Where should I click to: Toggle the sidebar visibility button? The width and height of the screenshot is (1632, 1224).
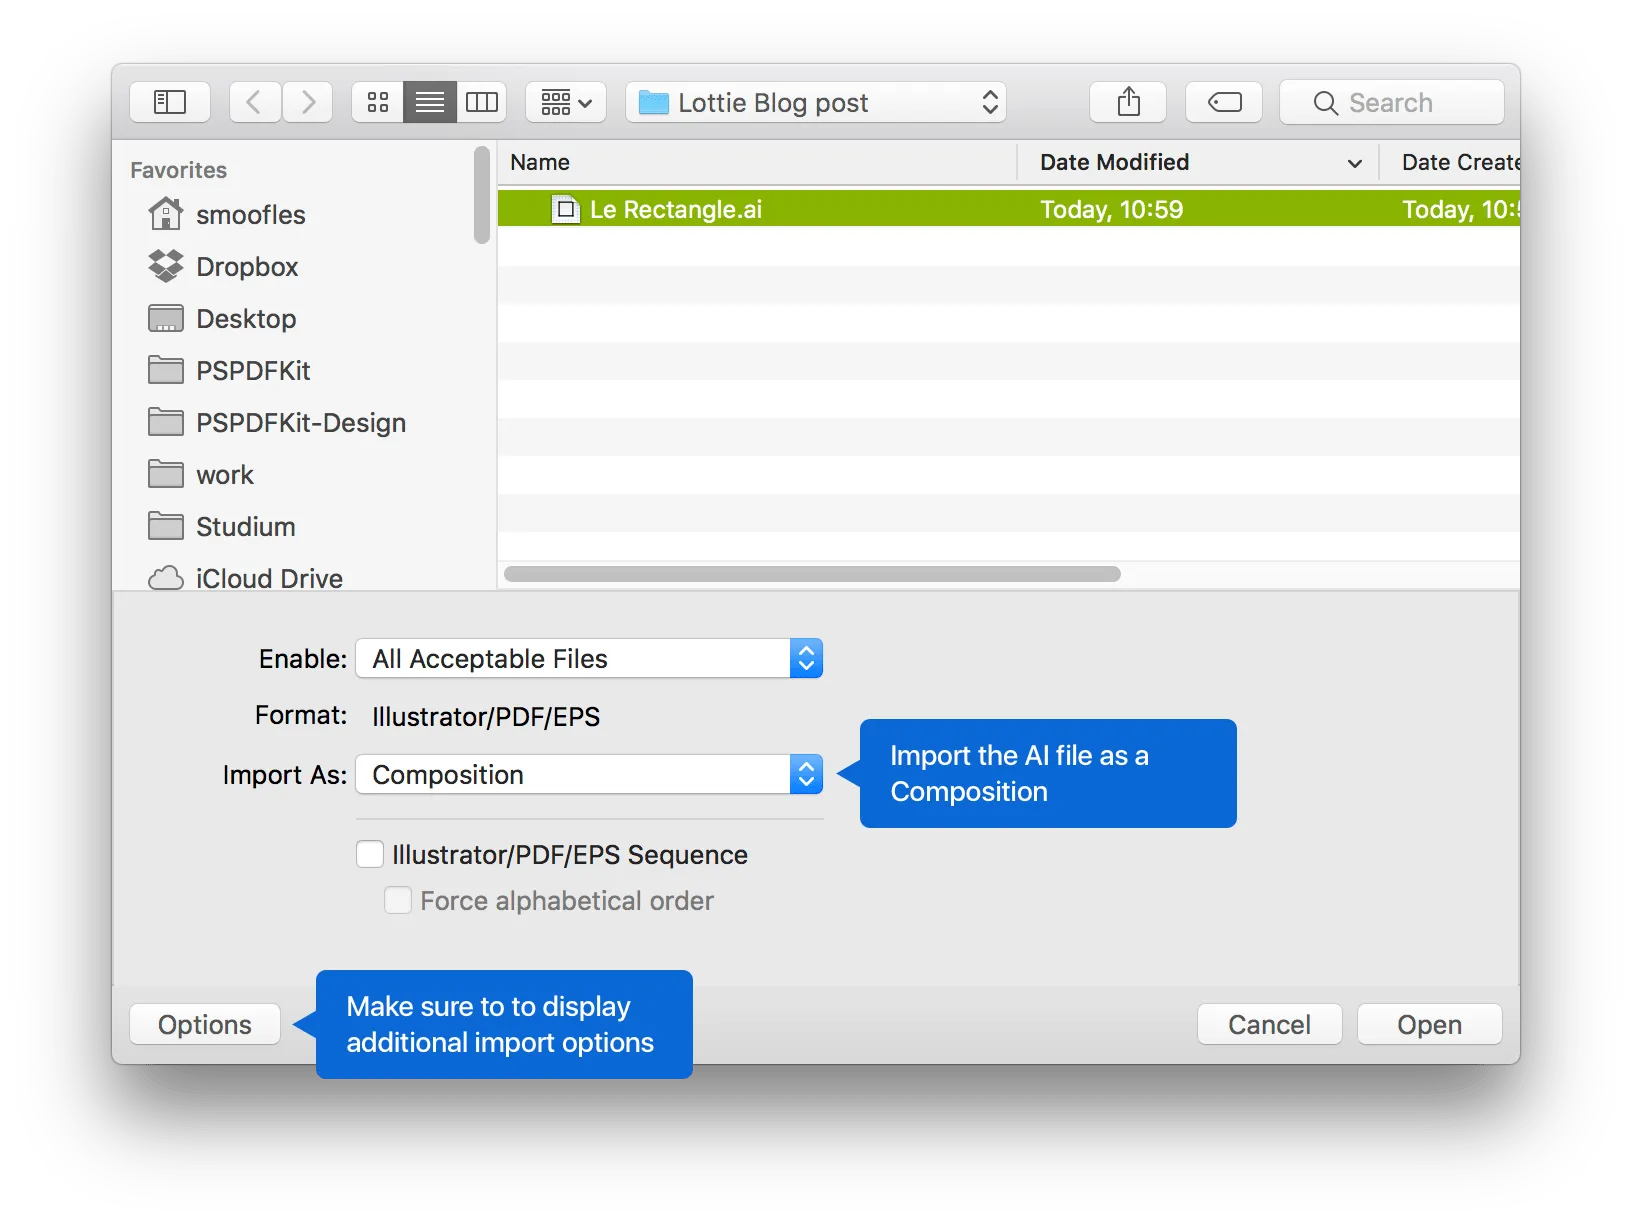click(170, 102)
